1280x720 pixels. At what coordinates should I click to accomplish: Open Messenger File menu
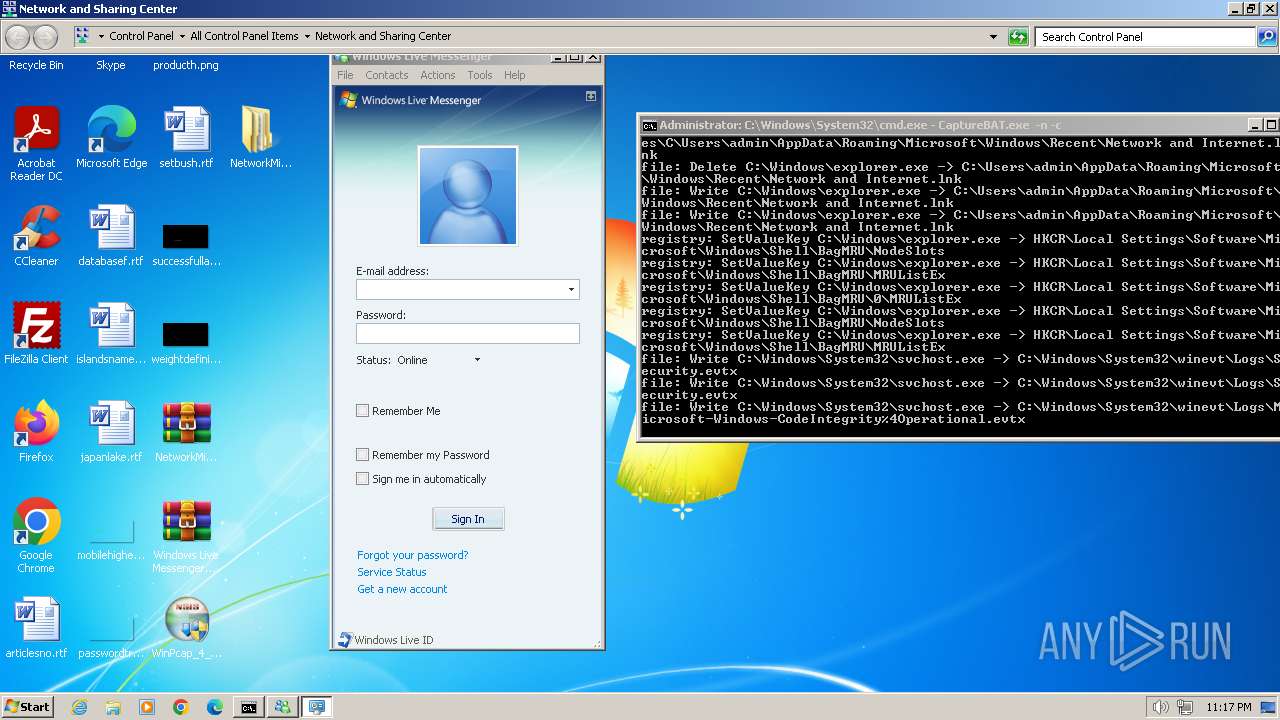(345, 75)
